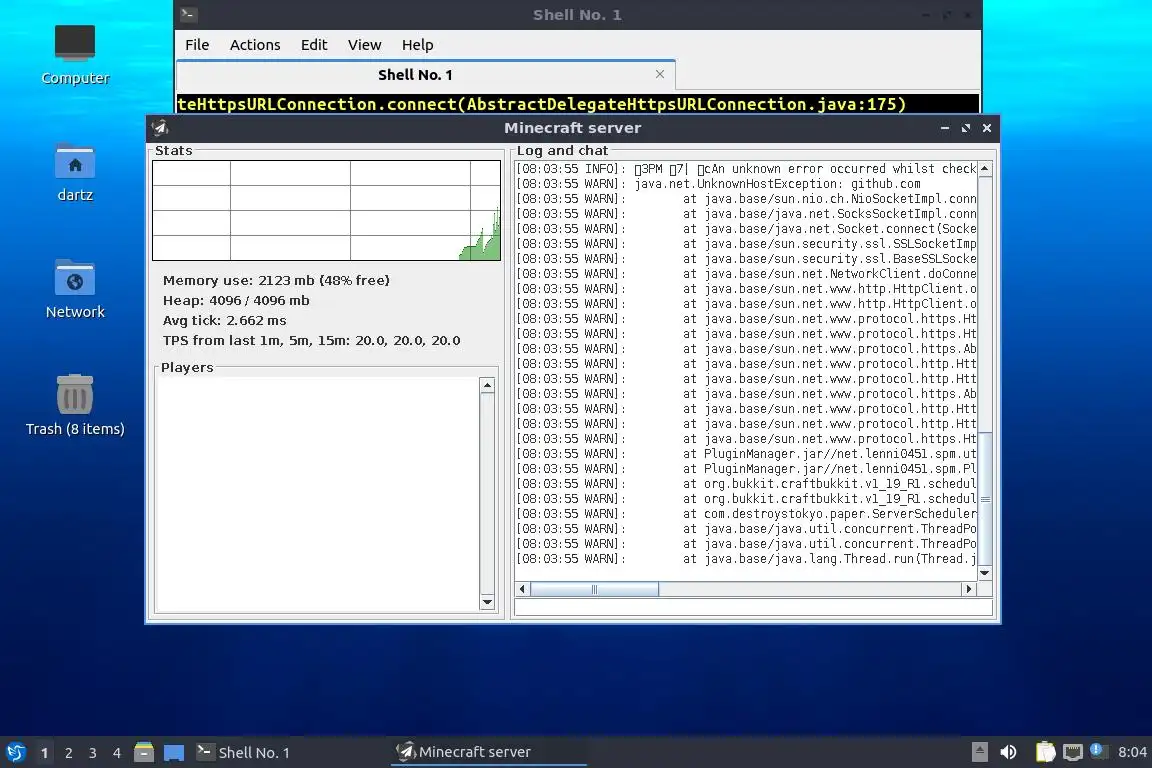1152x768 pixels.
Task: Click Players list scroll down arrow
Action: click(487, 602)
